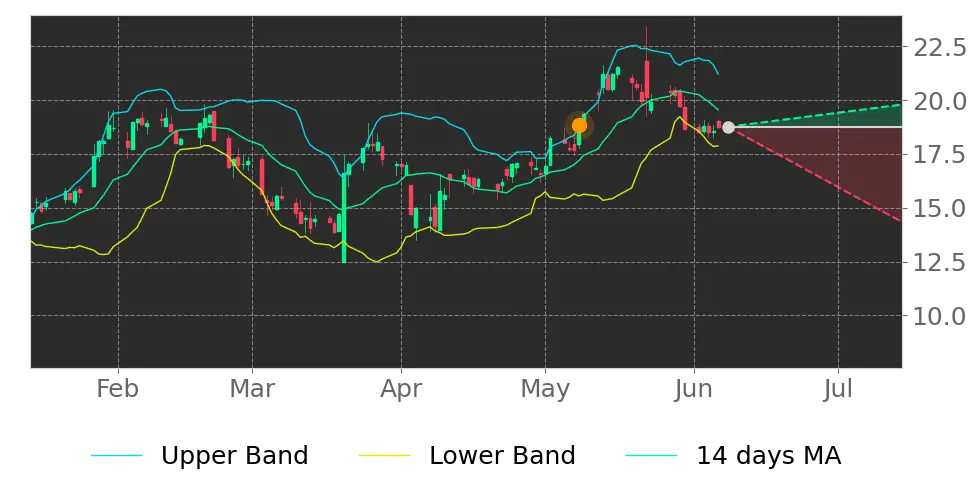The image size is (972, 486).
Task: Click the Feb axis label
Action: click(118, 389)
